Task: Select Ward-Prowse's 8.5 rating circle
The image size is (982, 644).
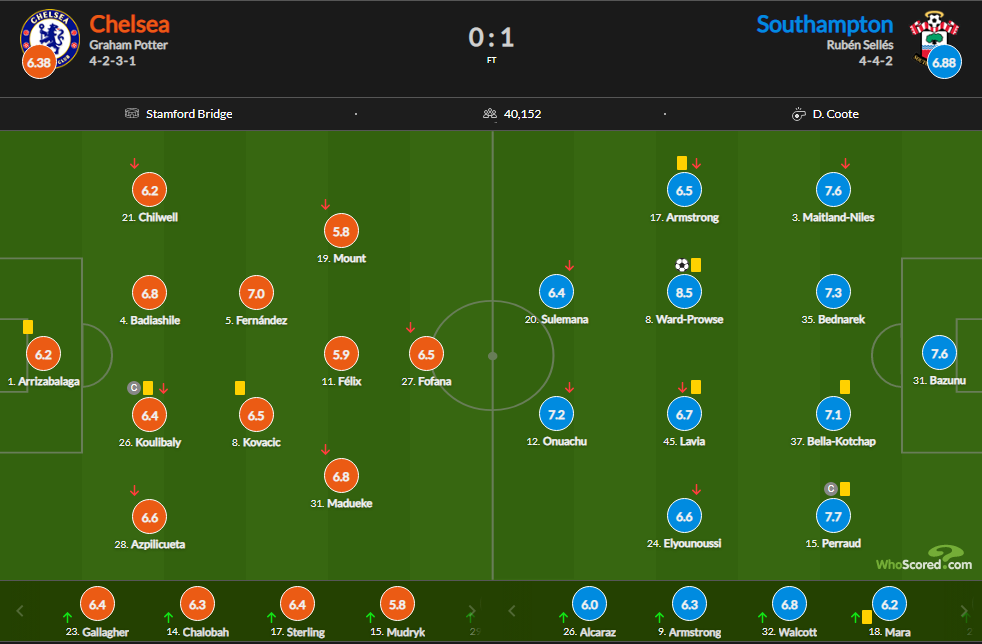Action: (684, 293)
